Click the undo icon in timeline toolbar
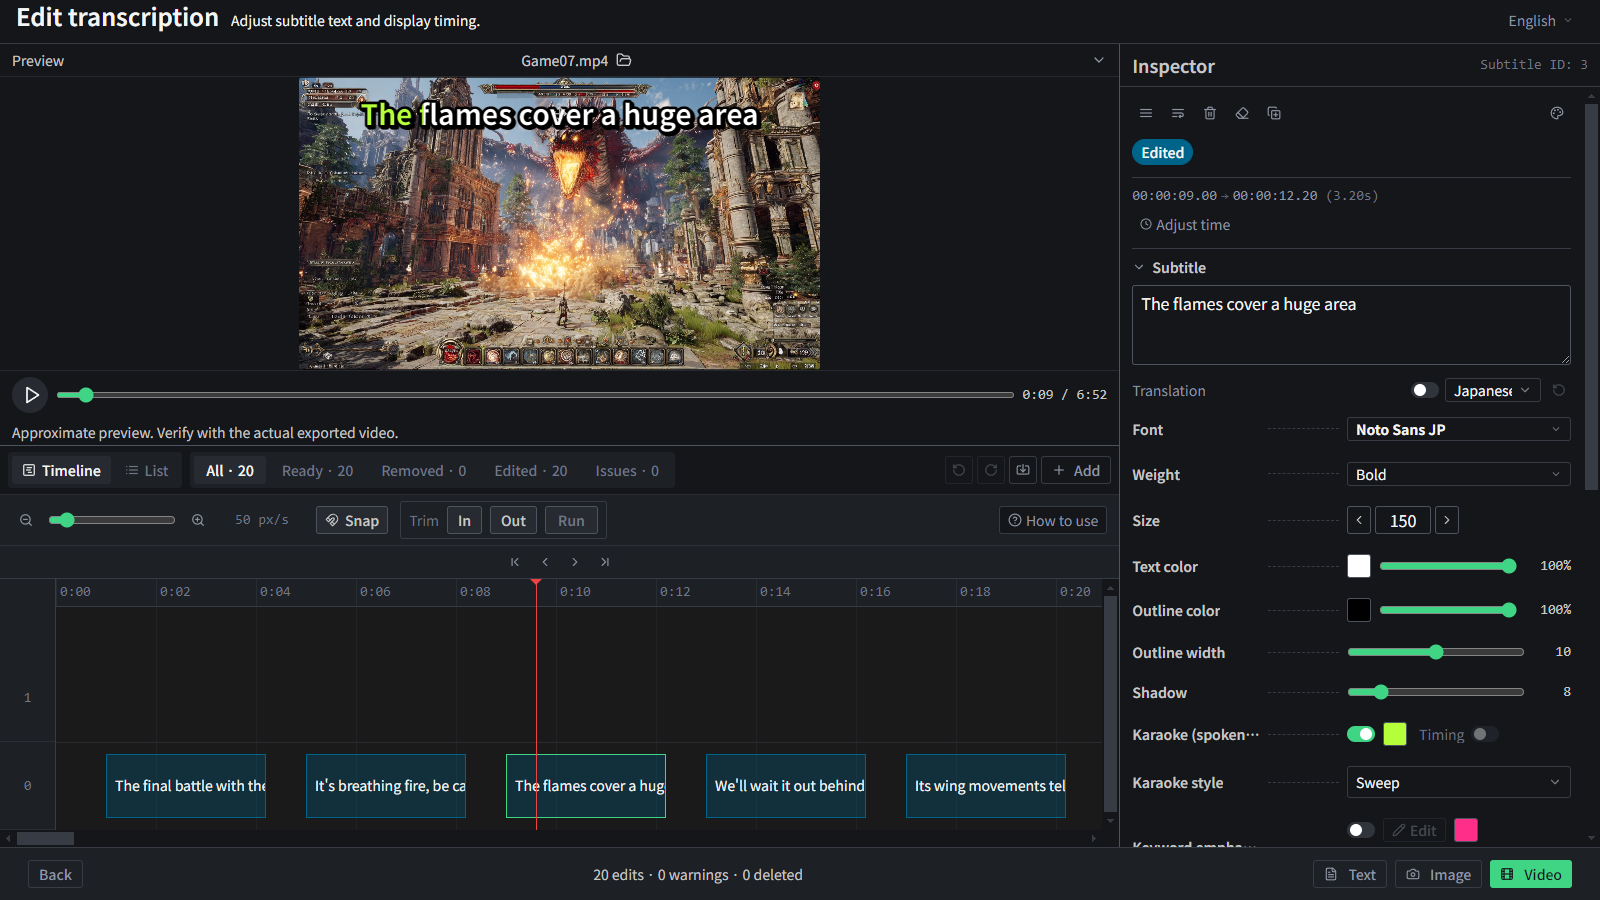 (959, 470)
